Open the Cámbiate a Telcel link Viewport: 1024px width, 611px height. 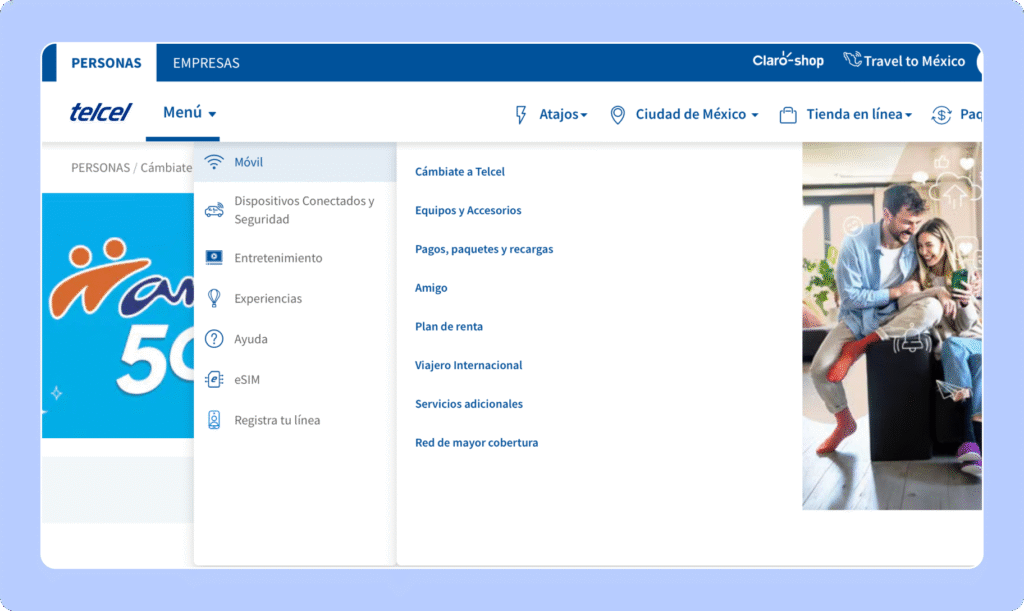(460, 172)
